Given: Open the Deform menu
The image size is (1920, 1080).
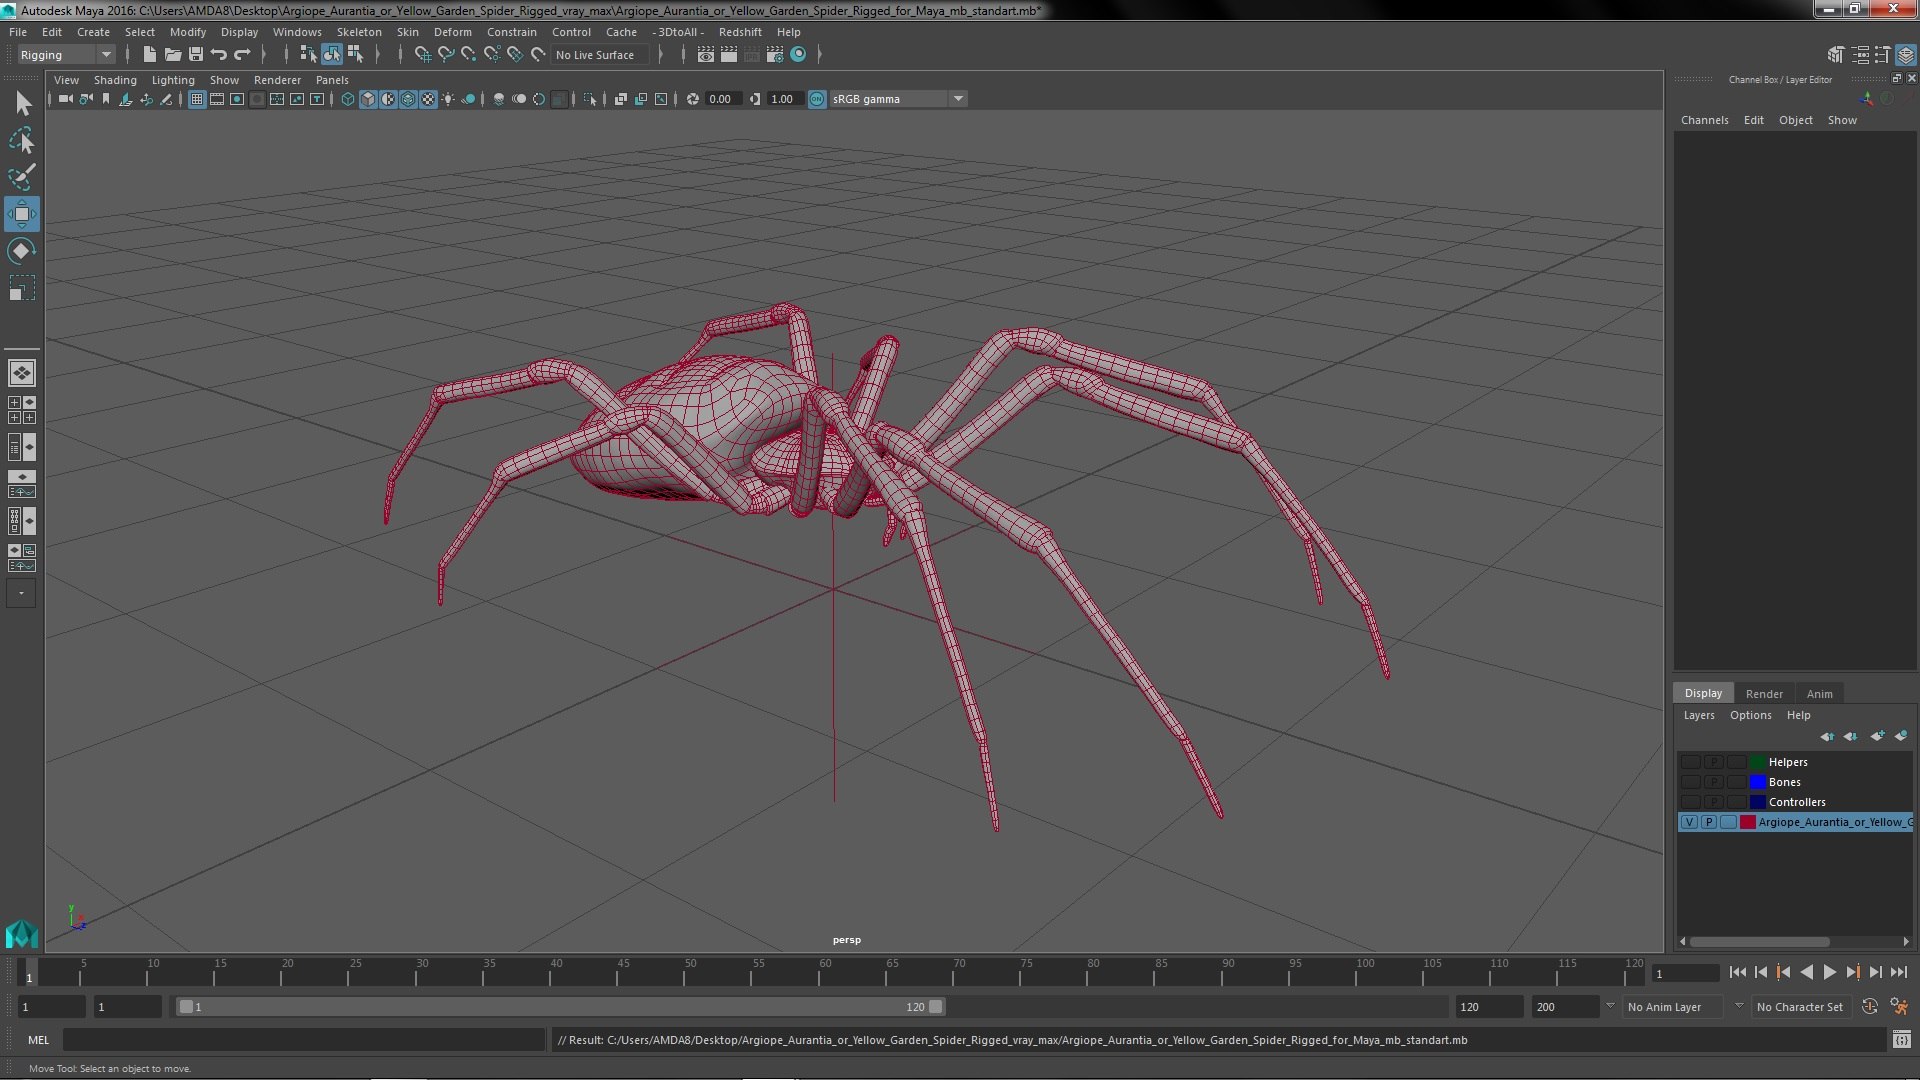Looking at the screenshot, I should click(452, 32).
